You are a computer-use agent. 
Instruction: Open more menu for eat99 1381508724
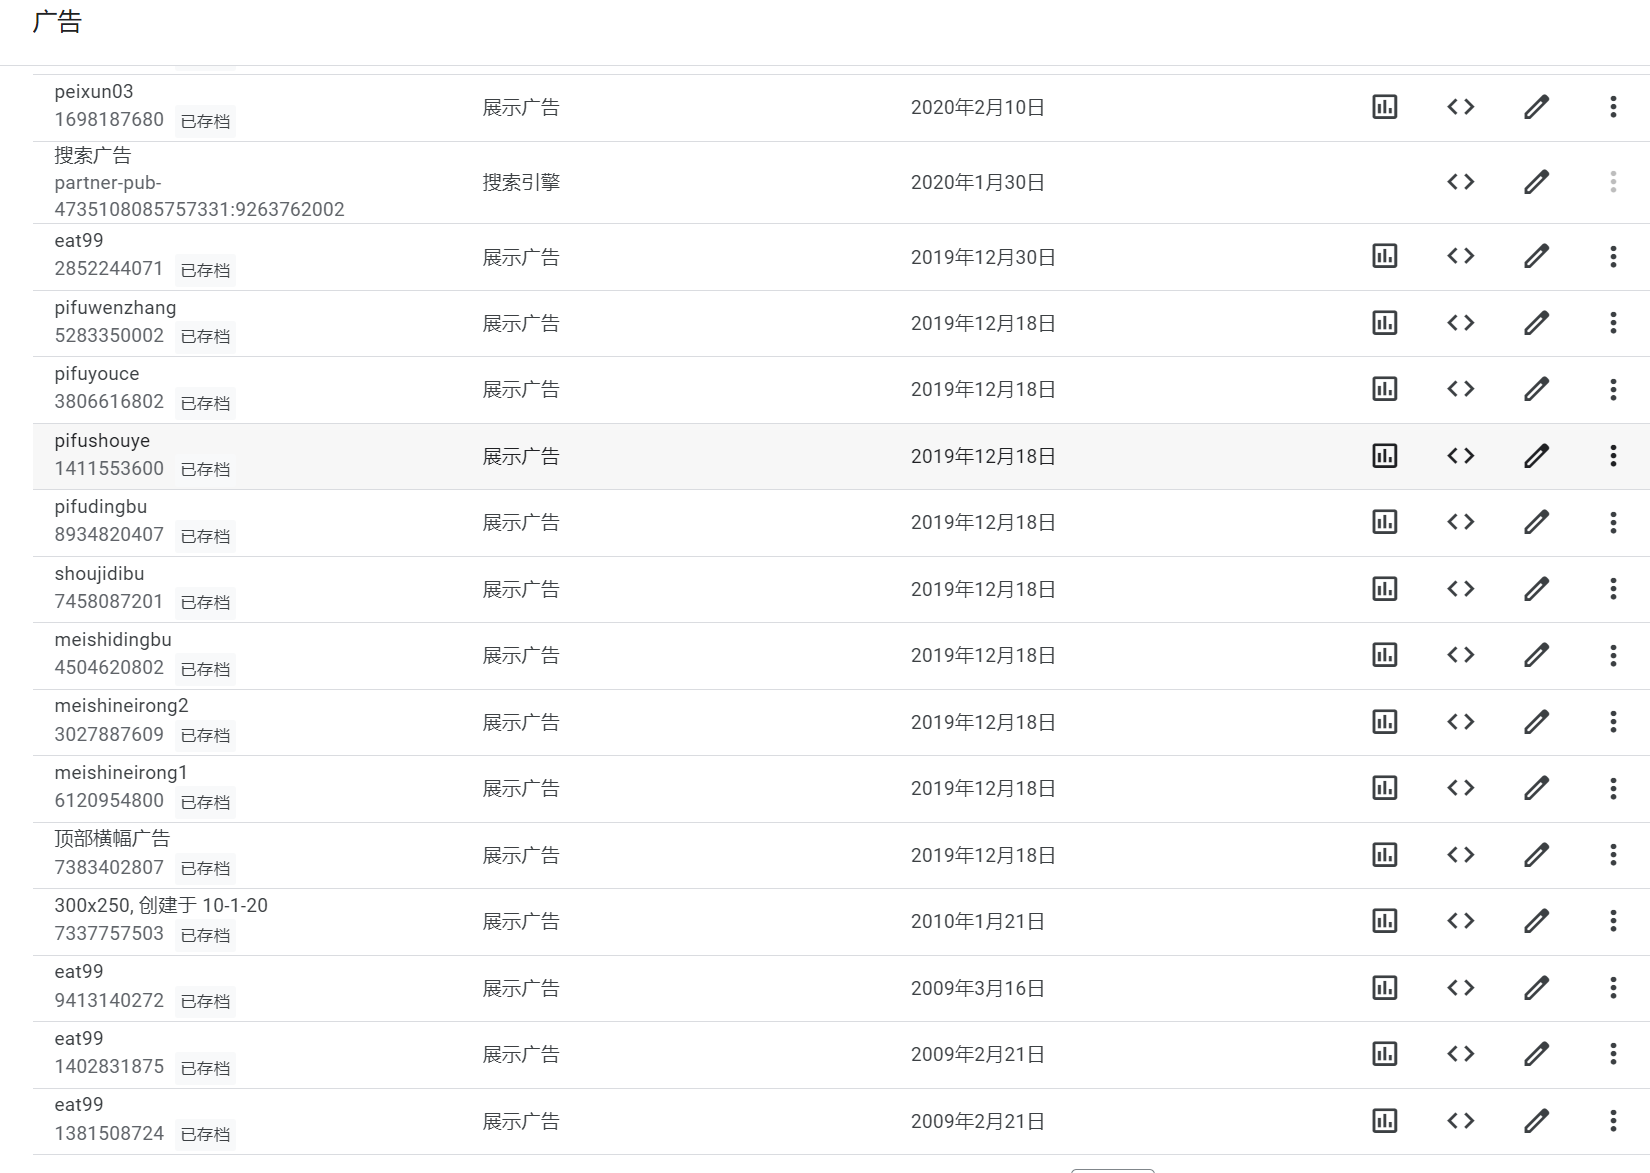[1612, 1121]
